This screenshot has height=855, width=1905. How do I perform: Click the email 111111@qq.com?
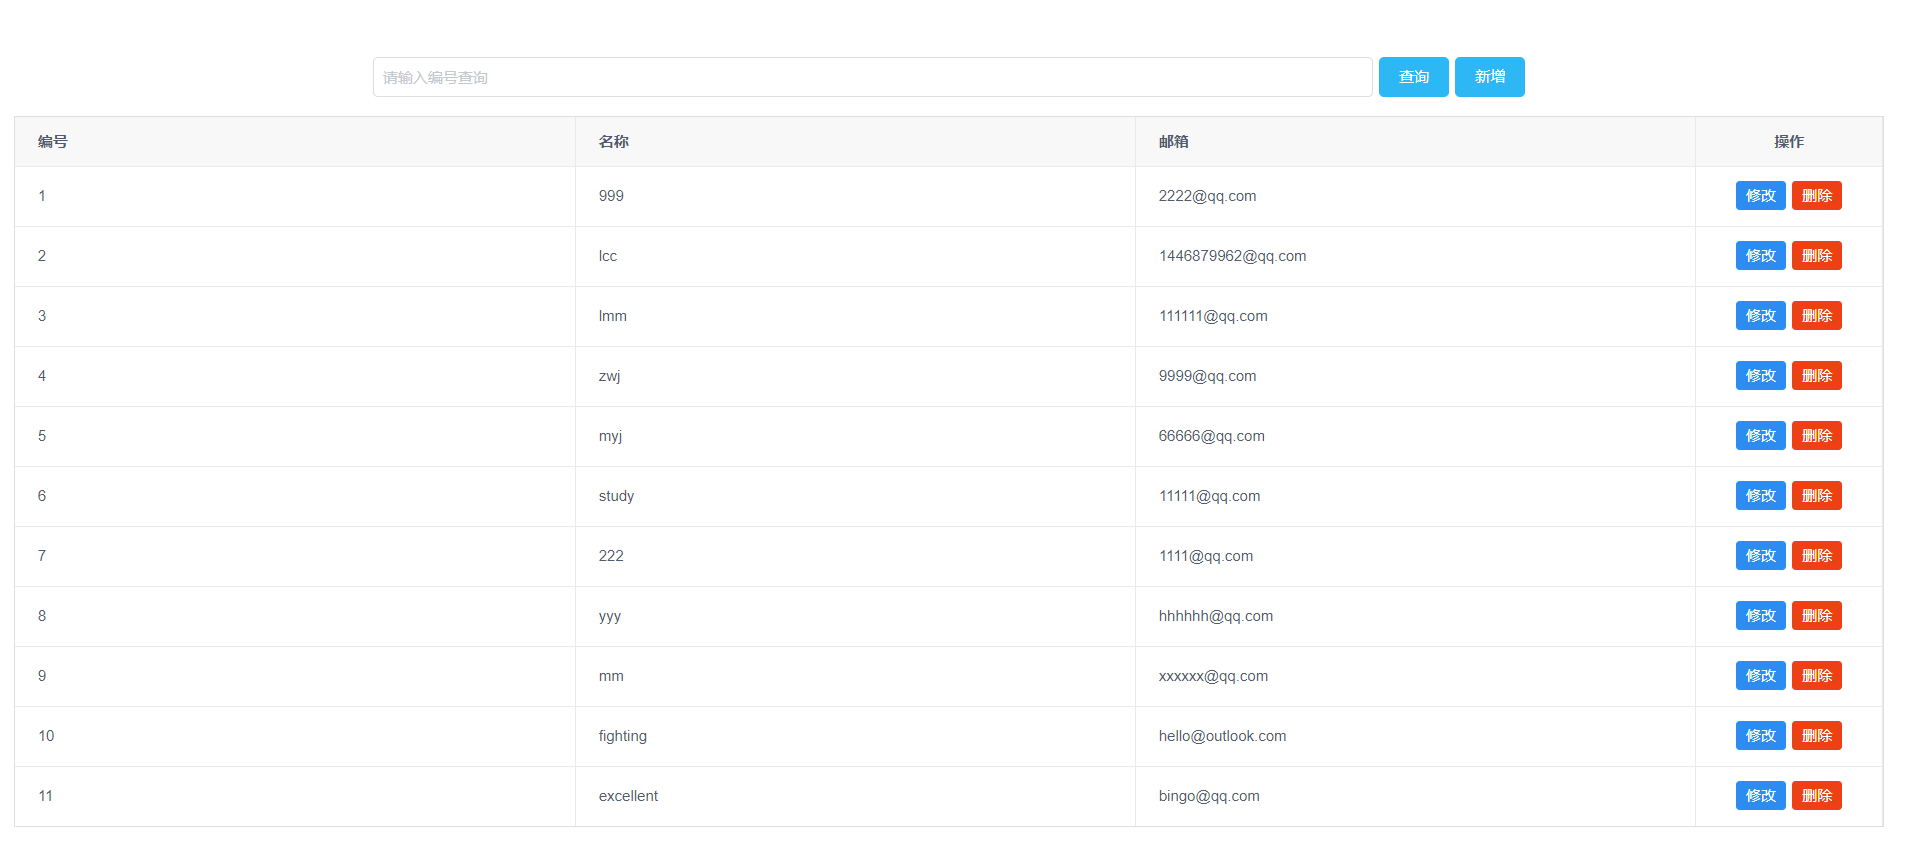[1213, 316]
